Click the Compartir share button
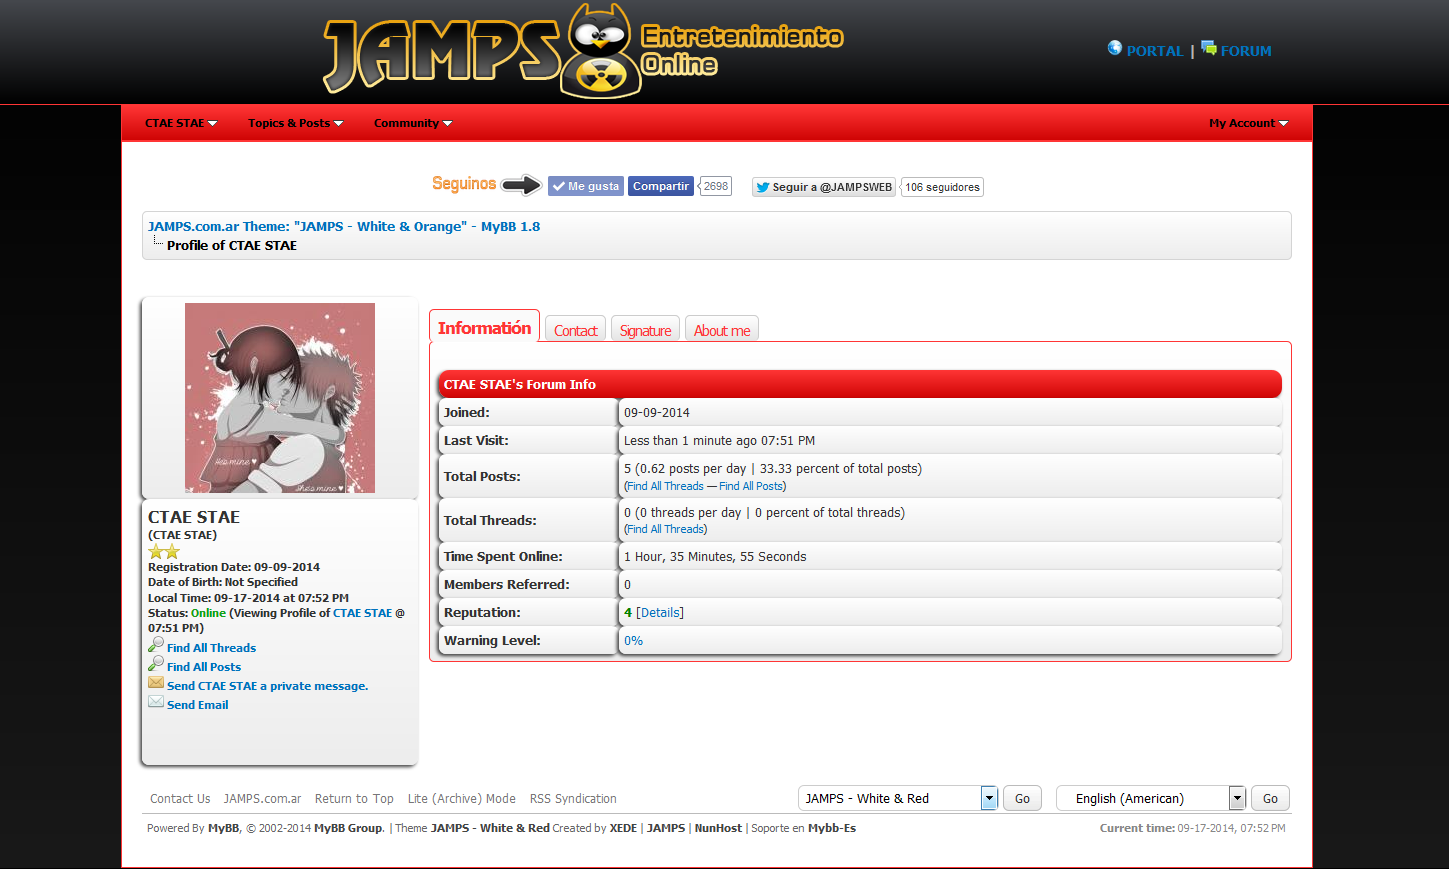 (x=661, y=186)
